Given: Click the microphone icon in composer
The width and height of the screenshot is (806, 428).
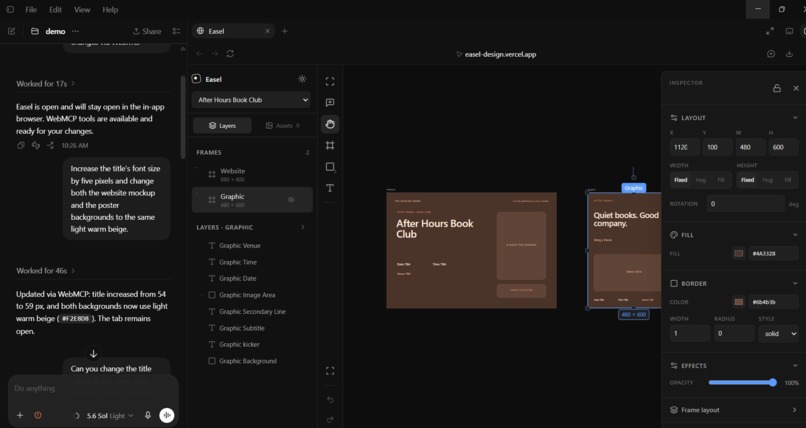Looking at the screenshot, I should click(148, 415).
